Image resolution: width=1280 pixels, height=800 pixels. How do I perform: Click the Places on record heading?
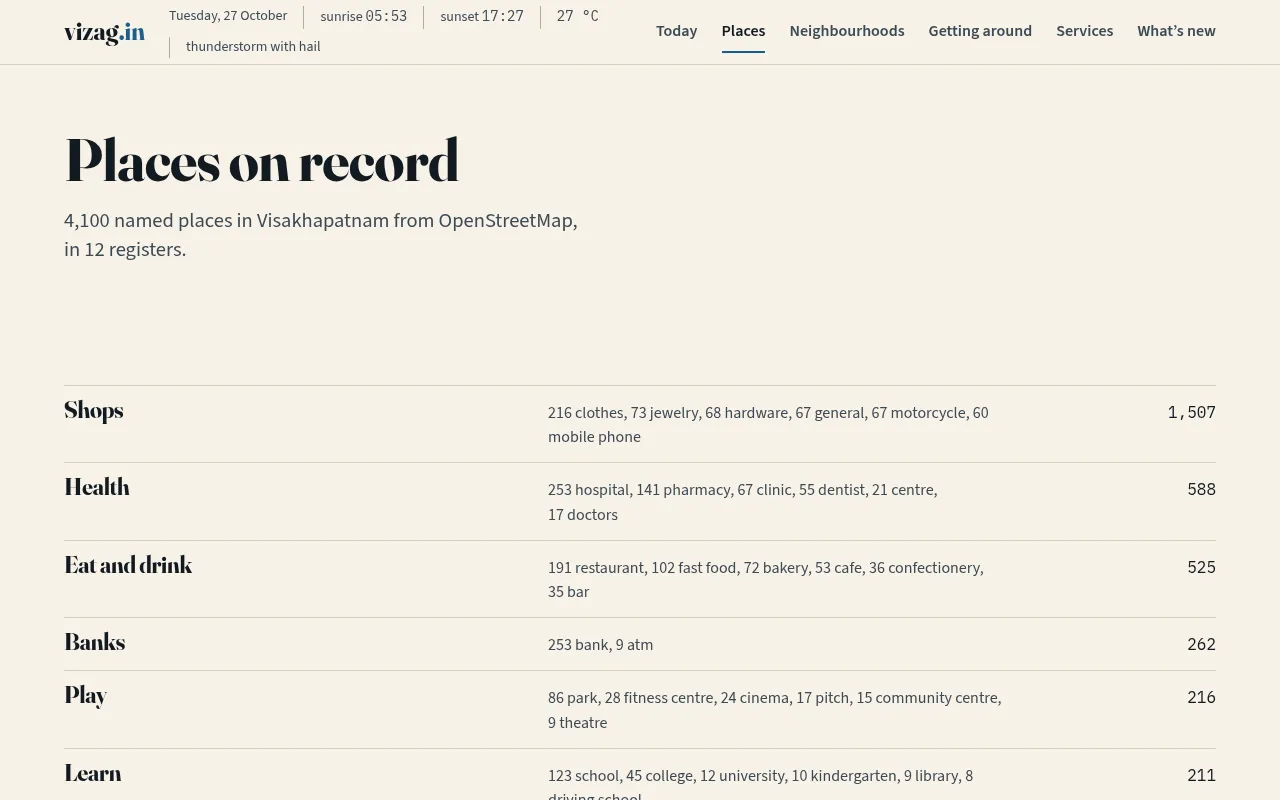pyautogui.click(x=261, y=161)
